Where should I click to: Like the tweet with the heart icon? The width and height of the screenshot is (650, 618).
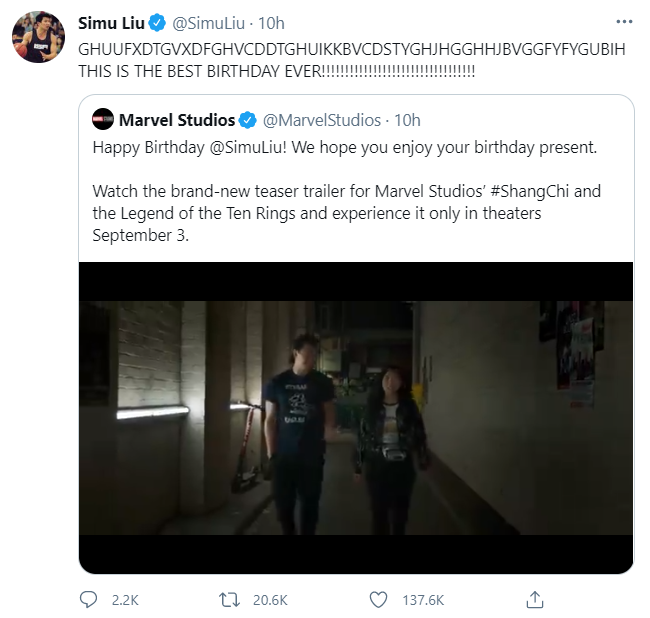378,599
